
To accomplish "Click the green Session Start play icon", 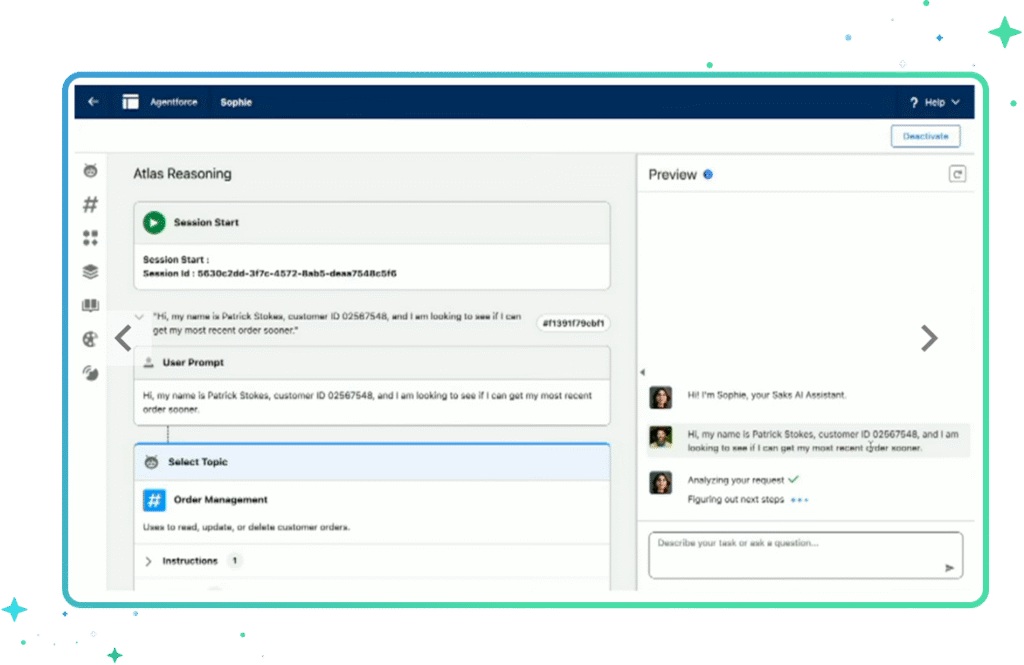I will point(154,223).
